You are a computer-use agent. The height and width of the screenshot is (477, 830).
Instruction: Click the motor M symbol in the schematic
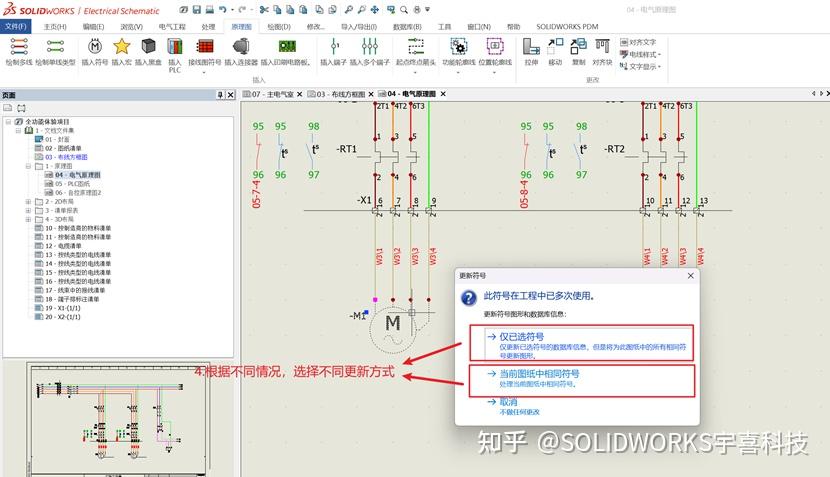393,329
